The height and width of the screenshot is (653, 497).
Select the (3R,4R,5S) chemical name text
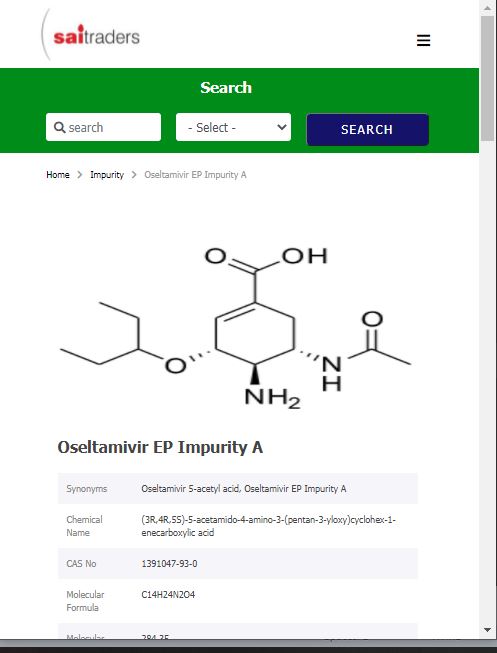click(268, 526)
